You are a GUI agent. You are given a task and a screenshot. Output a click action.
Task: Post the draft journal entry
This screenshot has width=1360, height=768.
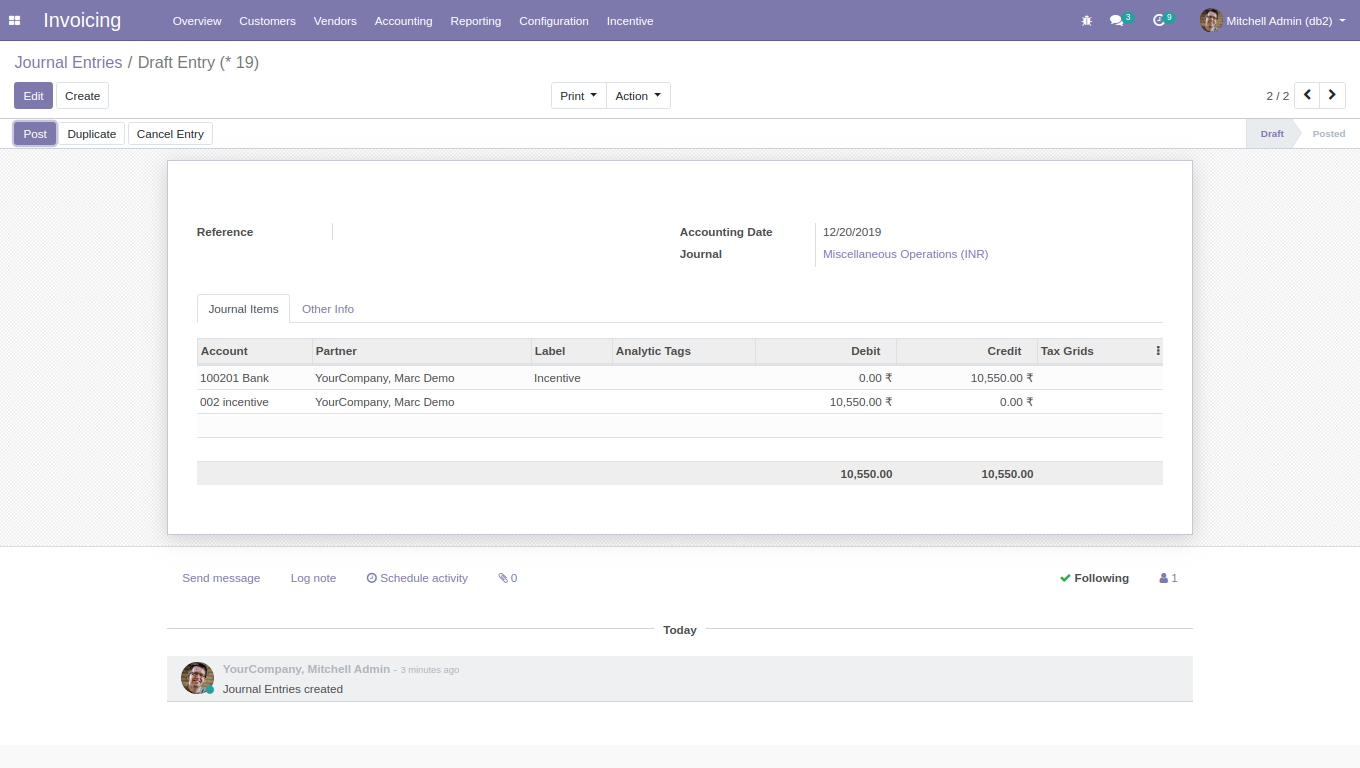coord(35,134)
